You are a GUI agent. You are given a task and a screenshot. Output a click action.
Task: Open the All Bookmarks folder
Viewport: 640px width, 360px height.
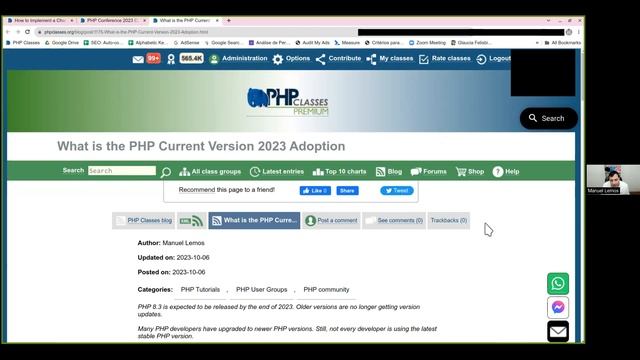[562, 42]
